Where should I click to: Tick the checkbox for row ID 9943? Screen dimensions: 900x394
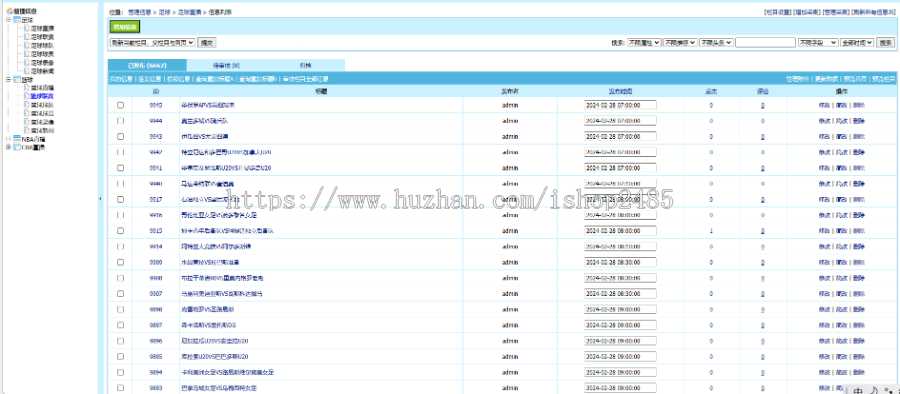click(121, 137)
